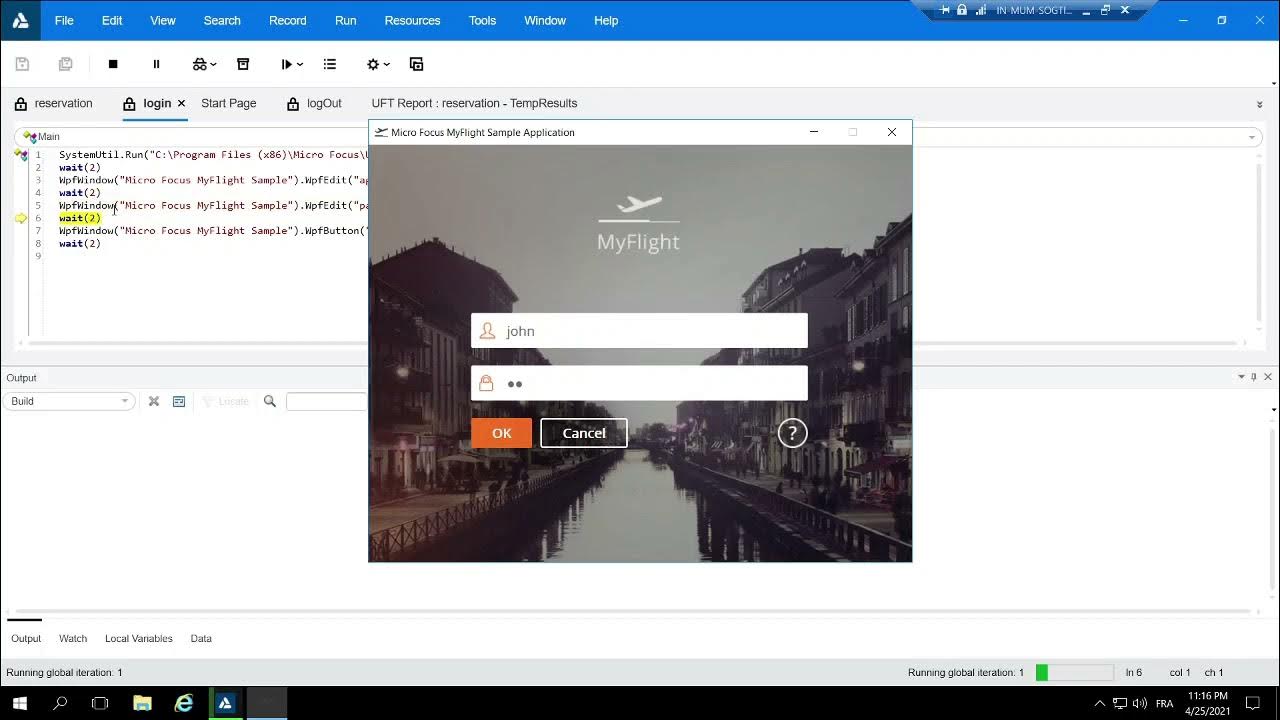Close the login tab
Viewport: 1280px width, 720px height.
pyautogui.click(x=181, y=103)
